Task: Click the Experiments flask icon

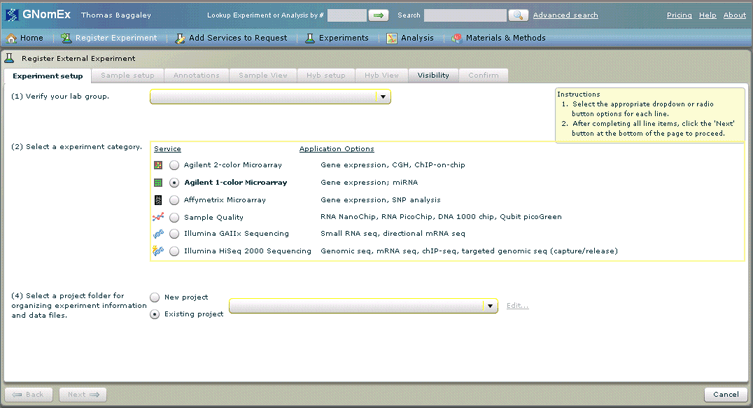Action: [x=310, y=38]
